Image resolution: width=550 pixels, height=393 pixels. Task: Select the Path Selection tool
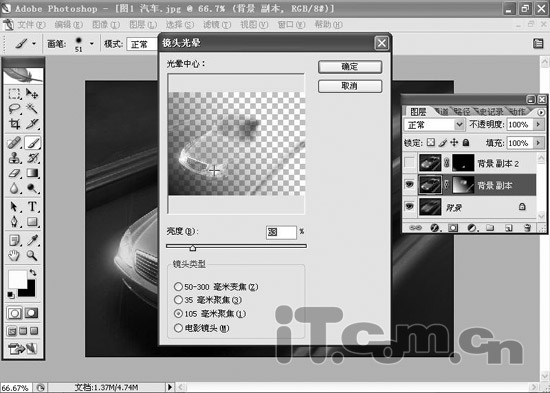(x=14, y=207)
